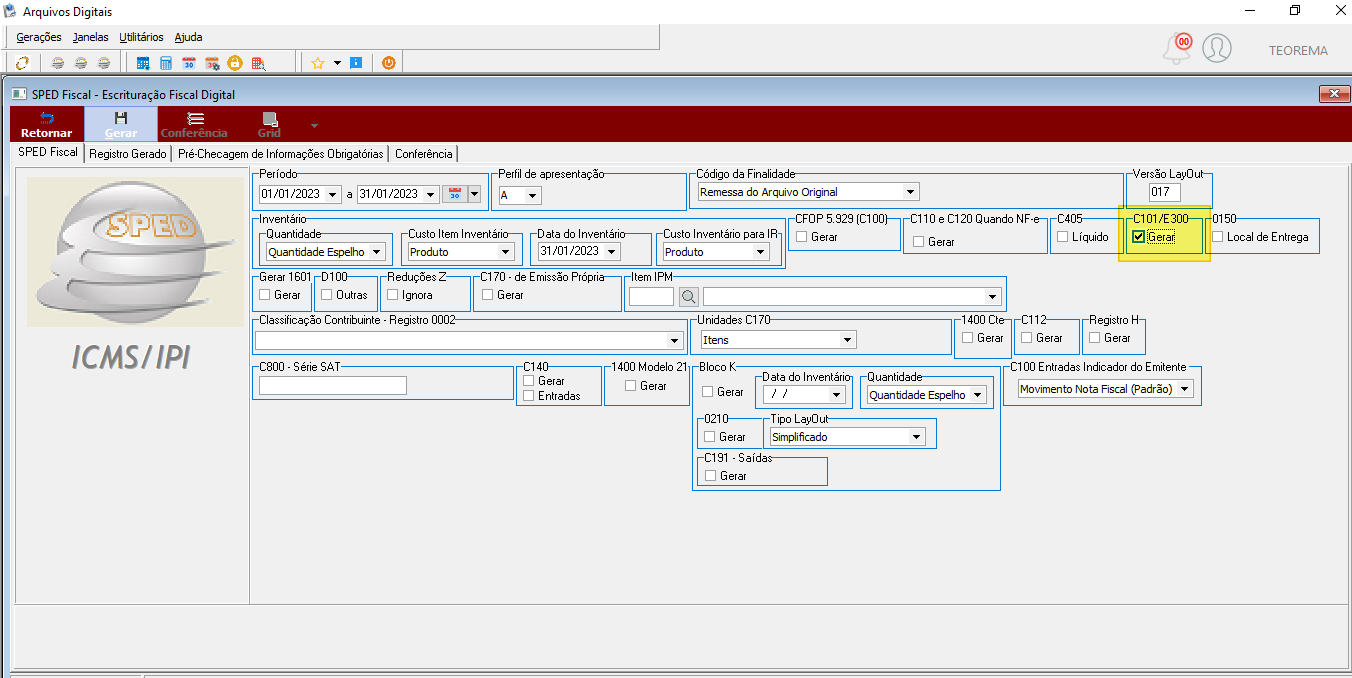Image resolution: width=1352 pixels, height=678 pixels.
Task: Click the orange power icon
Action: coord(388,63)
